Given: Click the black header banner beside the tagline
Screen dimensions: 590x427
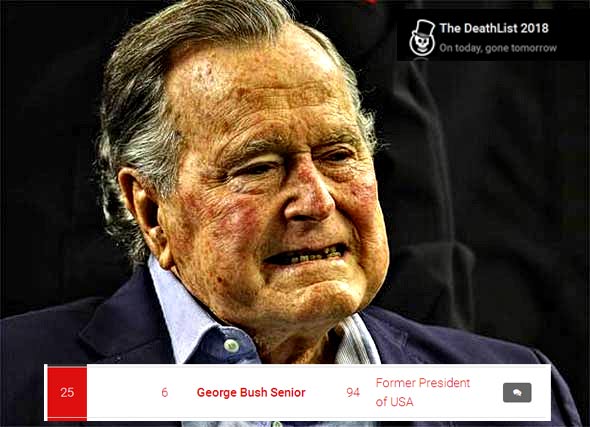Looking at the screenshot, I should [x=570, y=38].
